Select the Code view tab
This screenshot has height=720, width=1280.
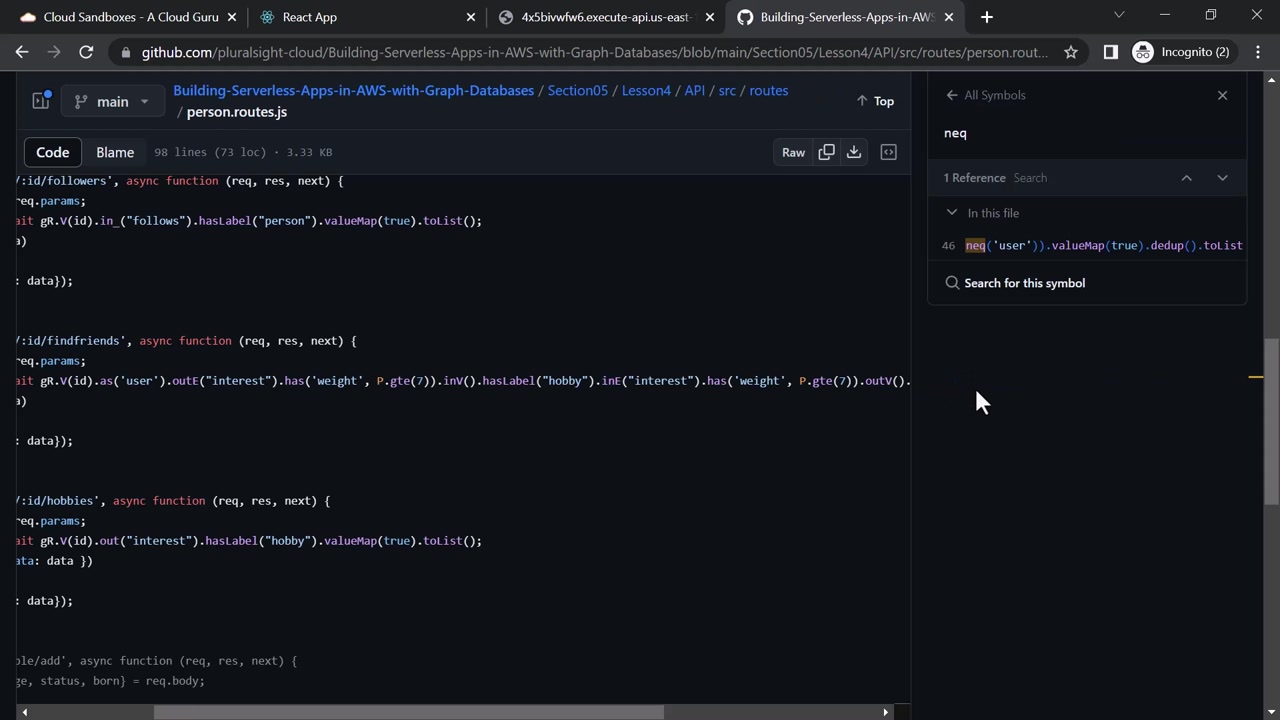tap(53, 152)
